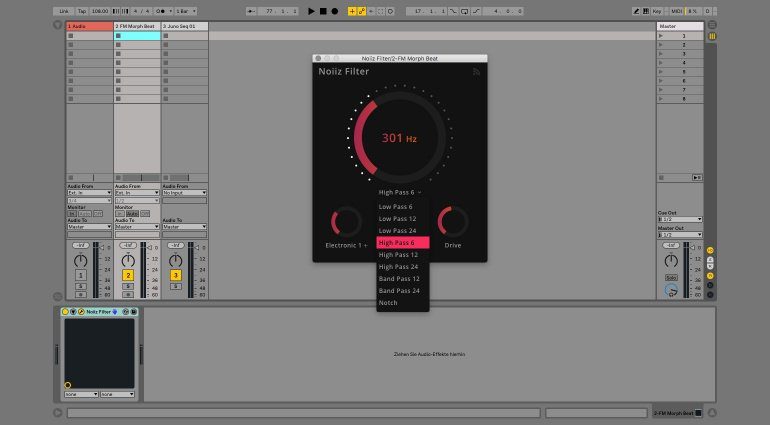Click the highlighted clip slot in track 2
Viewport: 770px width, 425px height.
(137, 36)
